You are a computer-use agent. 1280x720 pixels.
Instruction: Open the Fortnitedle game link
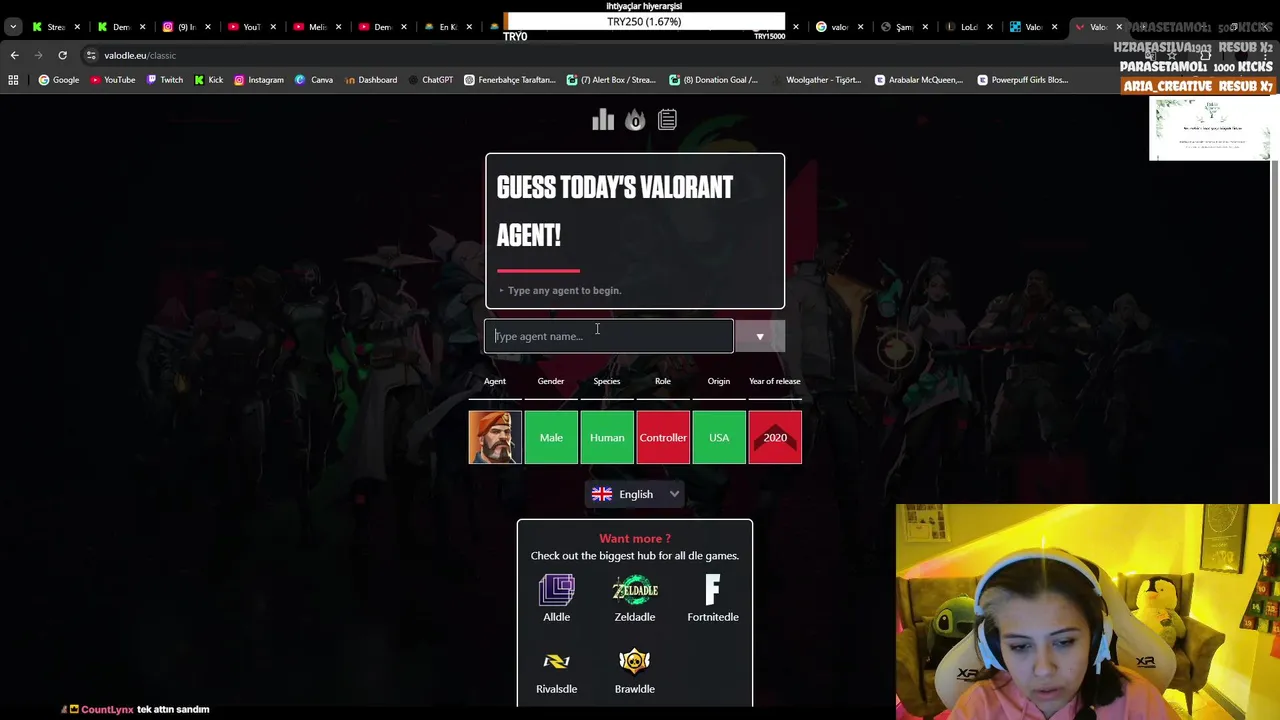pyautogui.click(x=713, y=598)
